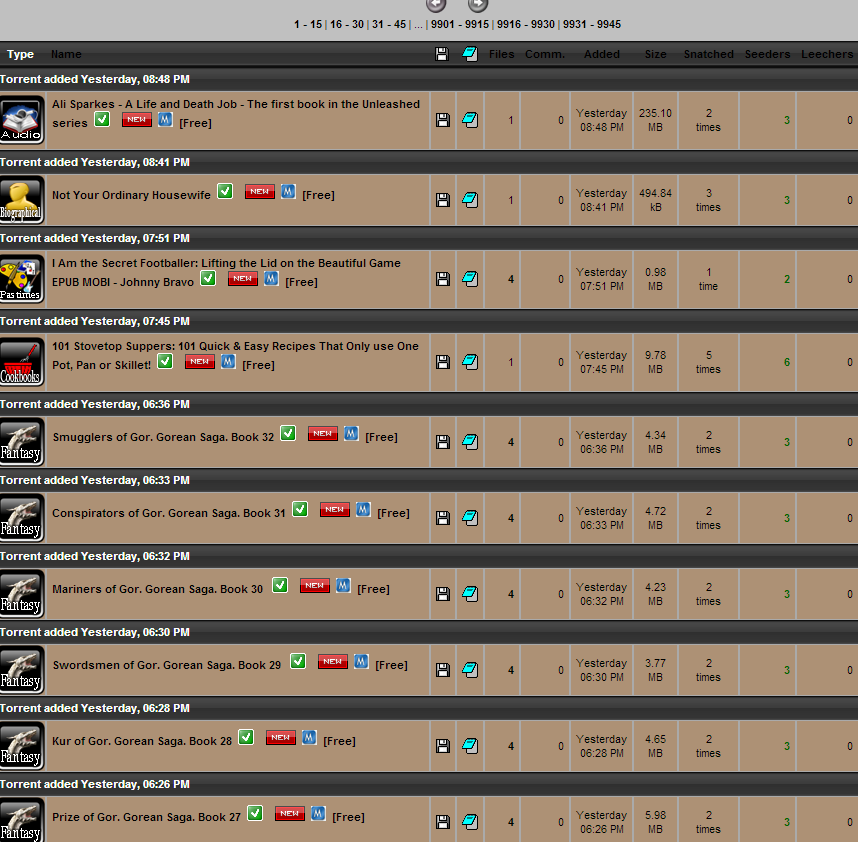Click '1 time' snatched count for Secret Footballer
The height and width of the screenshot is (842, 858).
point(708,279)
